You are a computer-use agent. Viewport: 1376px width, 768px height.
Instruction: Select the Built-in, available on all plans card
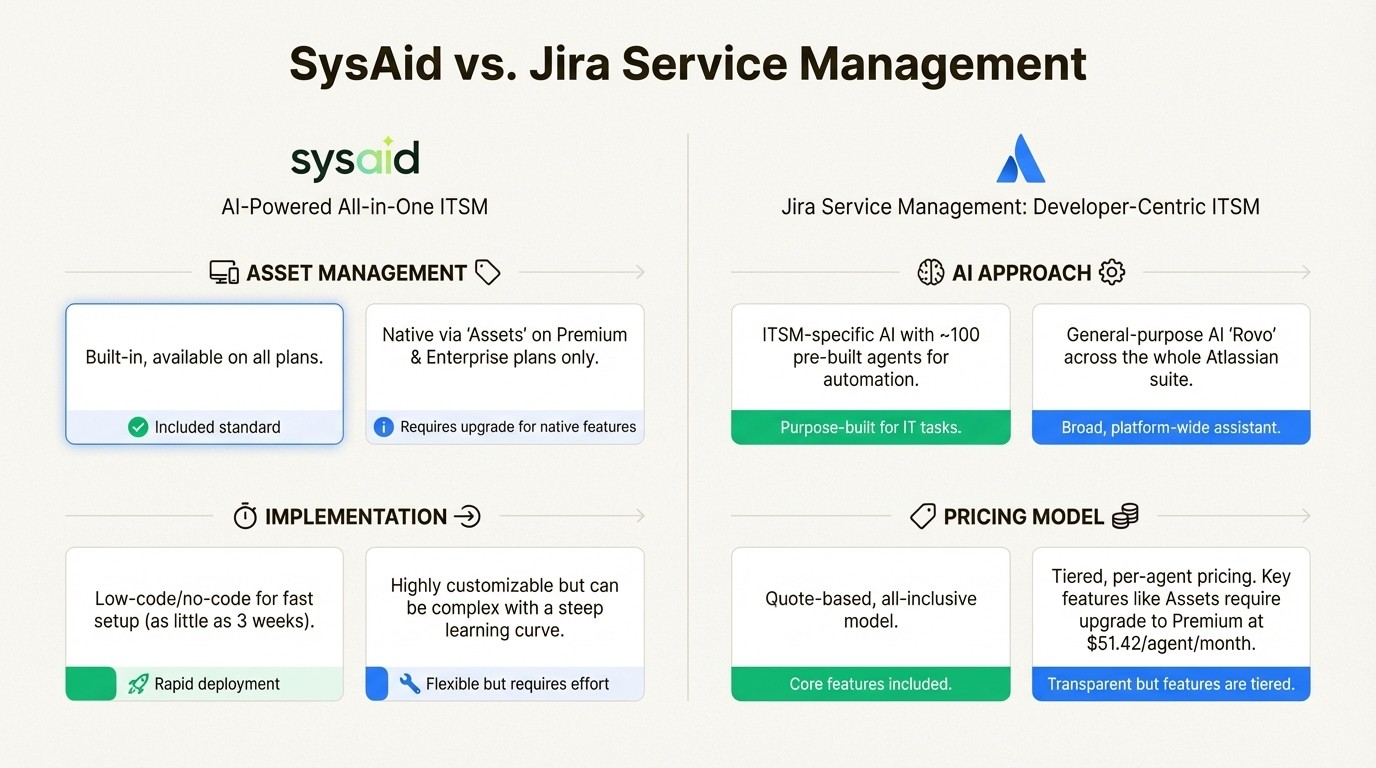coord(204,374)
